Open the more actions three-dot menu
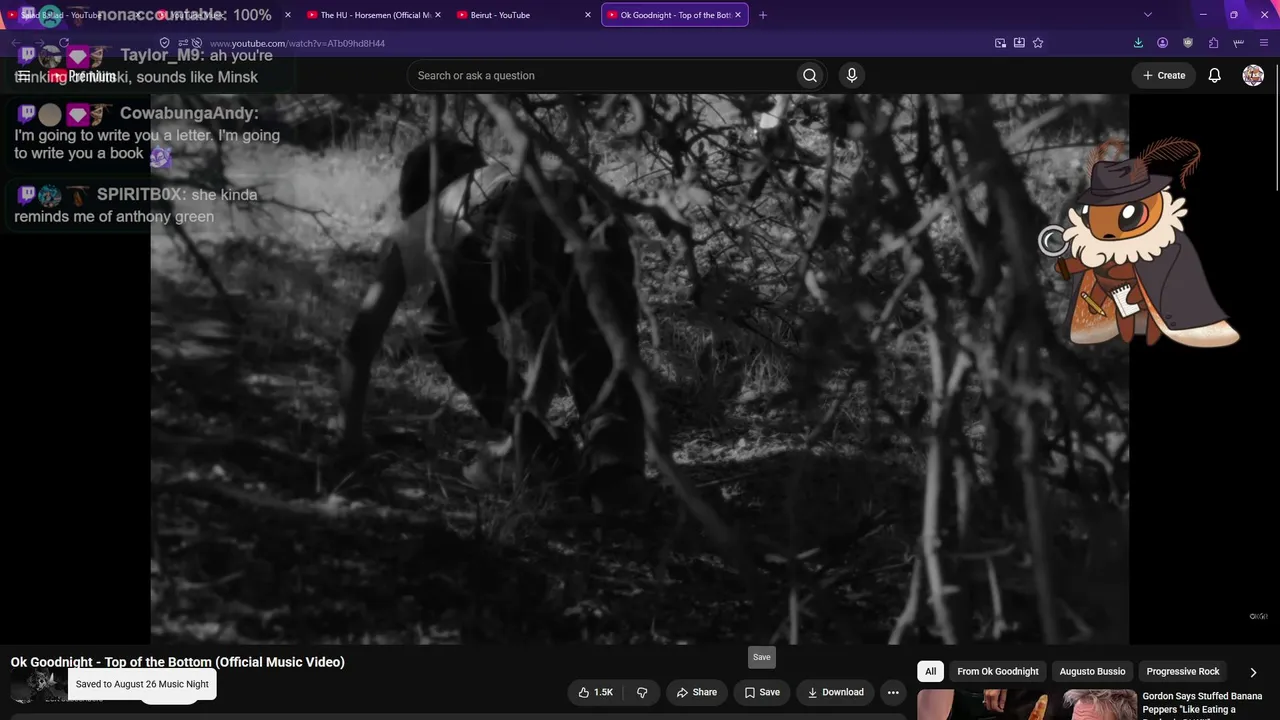This screenshot has width=1280, height=720. pos(893,692)
